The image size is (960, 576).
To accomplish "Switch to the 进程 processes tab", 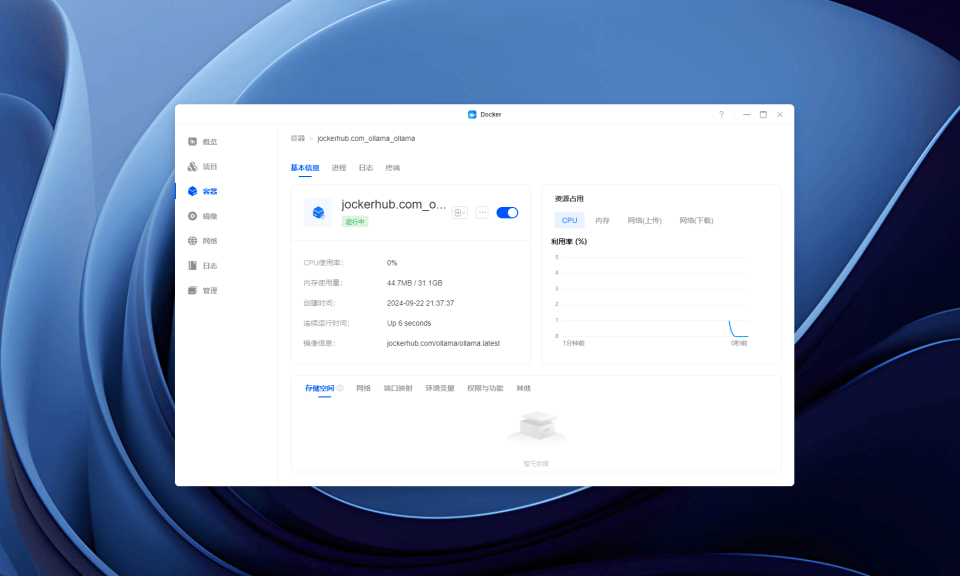I will pyautogui.click(x=339, y=168).
